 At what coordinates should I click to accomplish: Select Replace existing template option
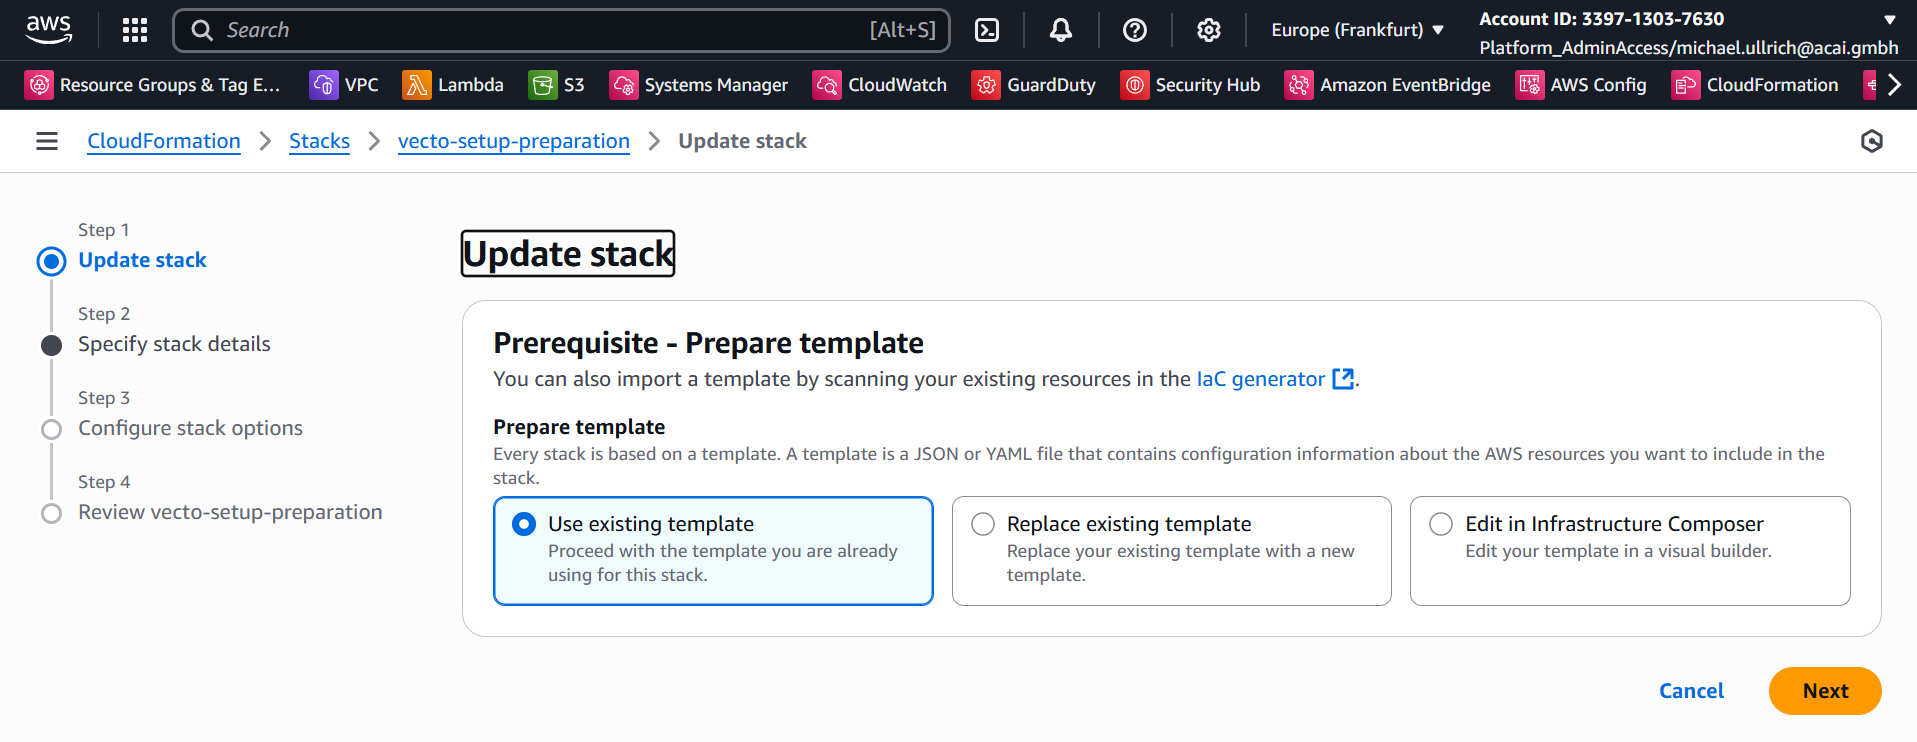click(x=1171, y=551)
